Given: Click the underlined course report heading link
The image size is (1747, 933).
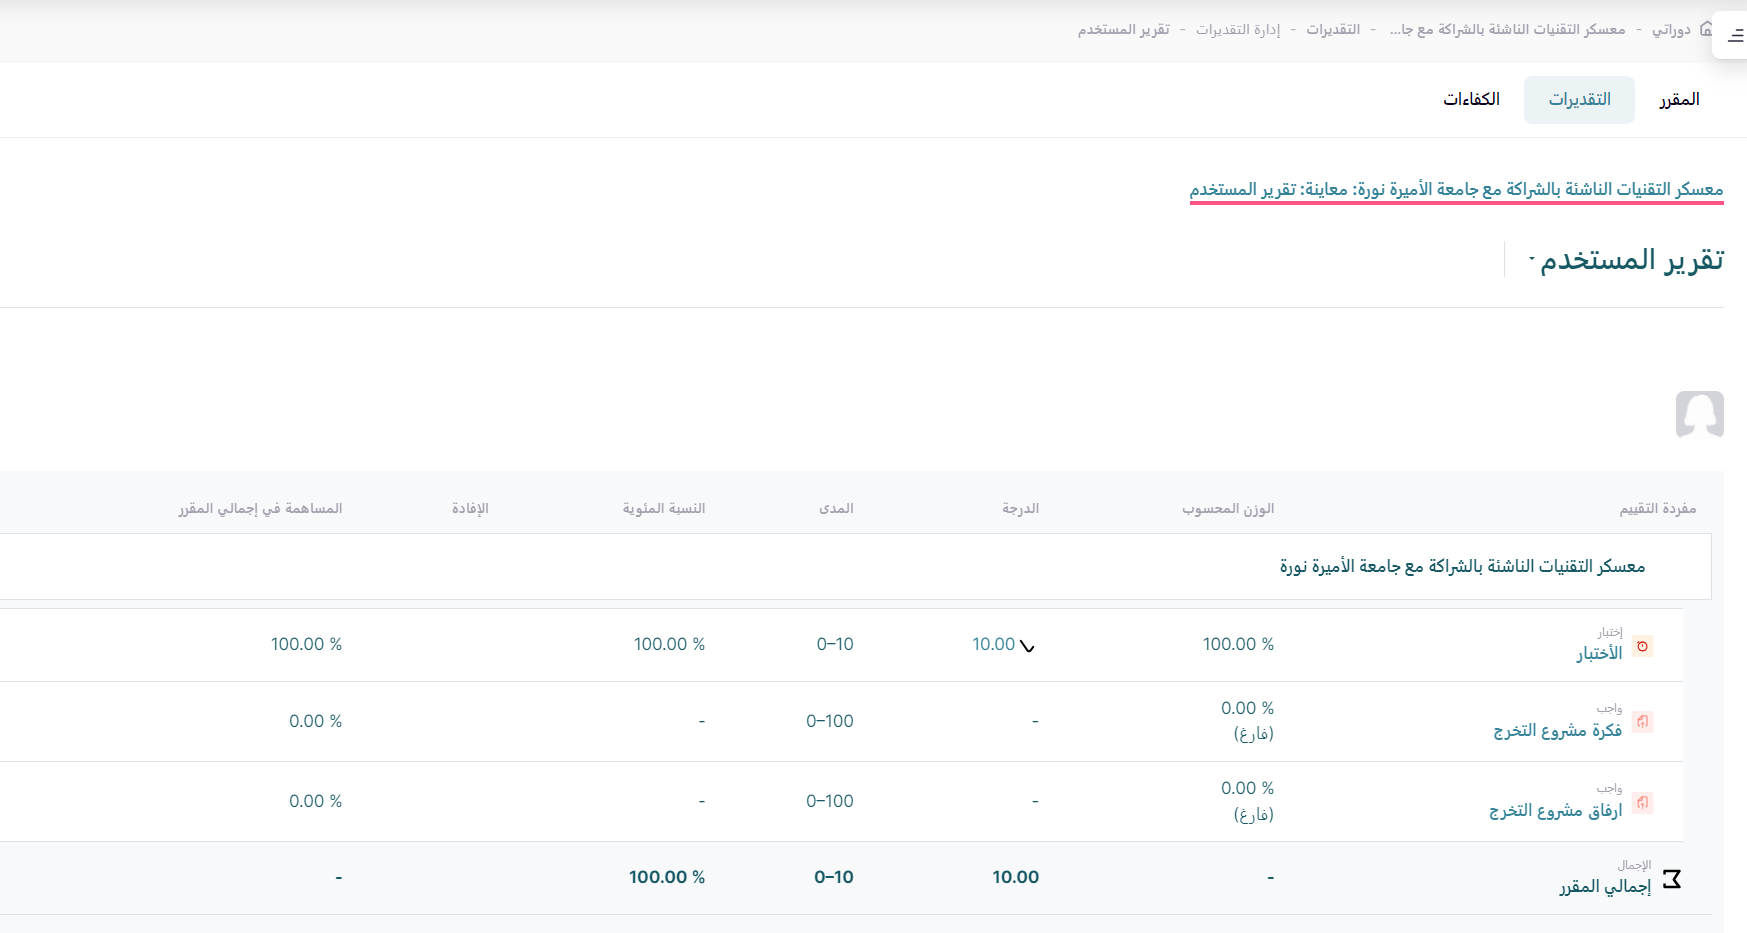Looking at the screenshot, I should (1456, 190).
